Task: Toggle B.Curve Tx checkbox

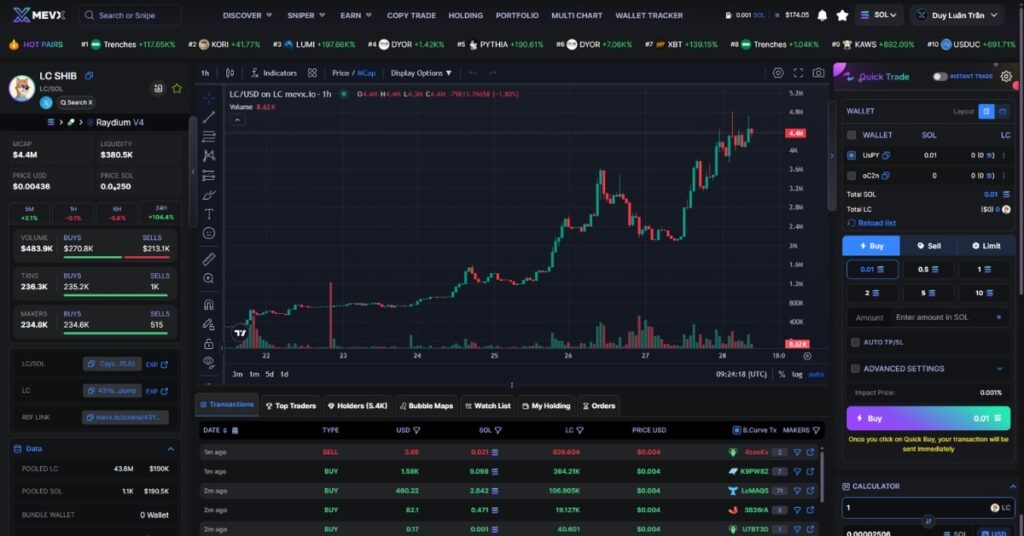Action: [x=737, y=430]
